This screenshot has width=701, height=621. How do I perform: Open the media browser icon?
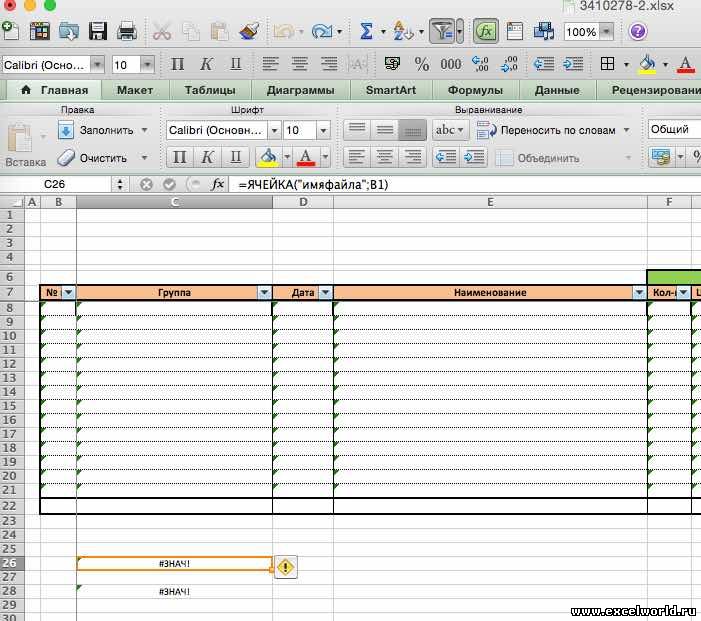pos(544,31)
